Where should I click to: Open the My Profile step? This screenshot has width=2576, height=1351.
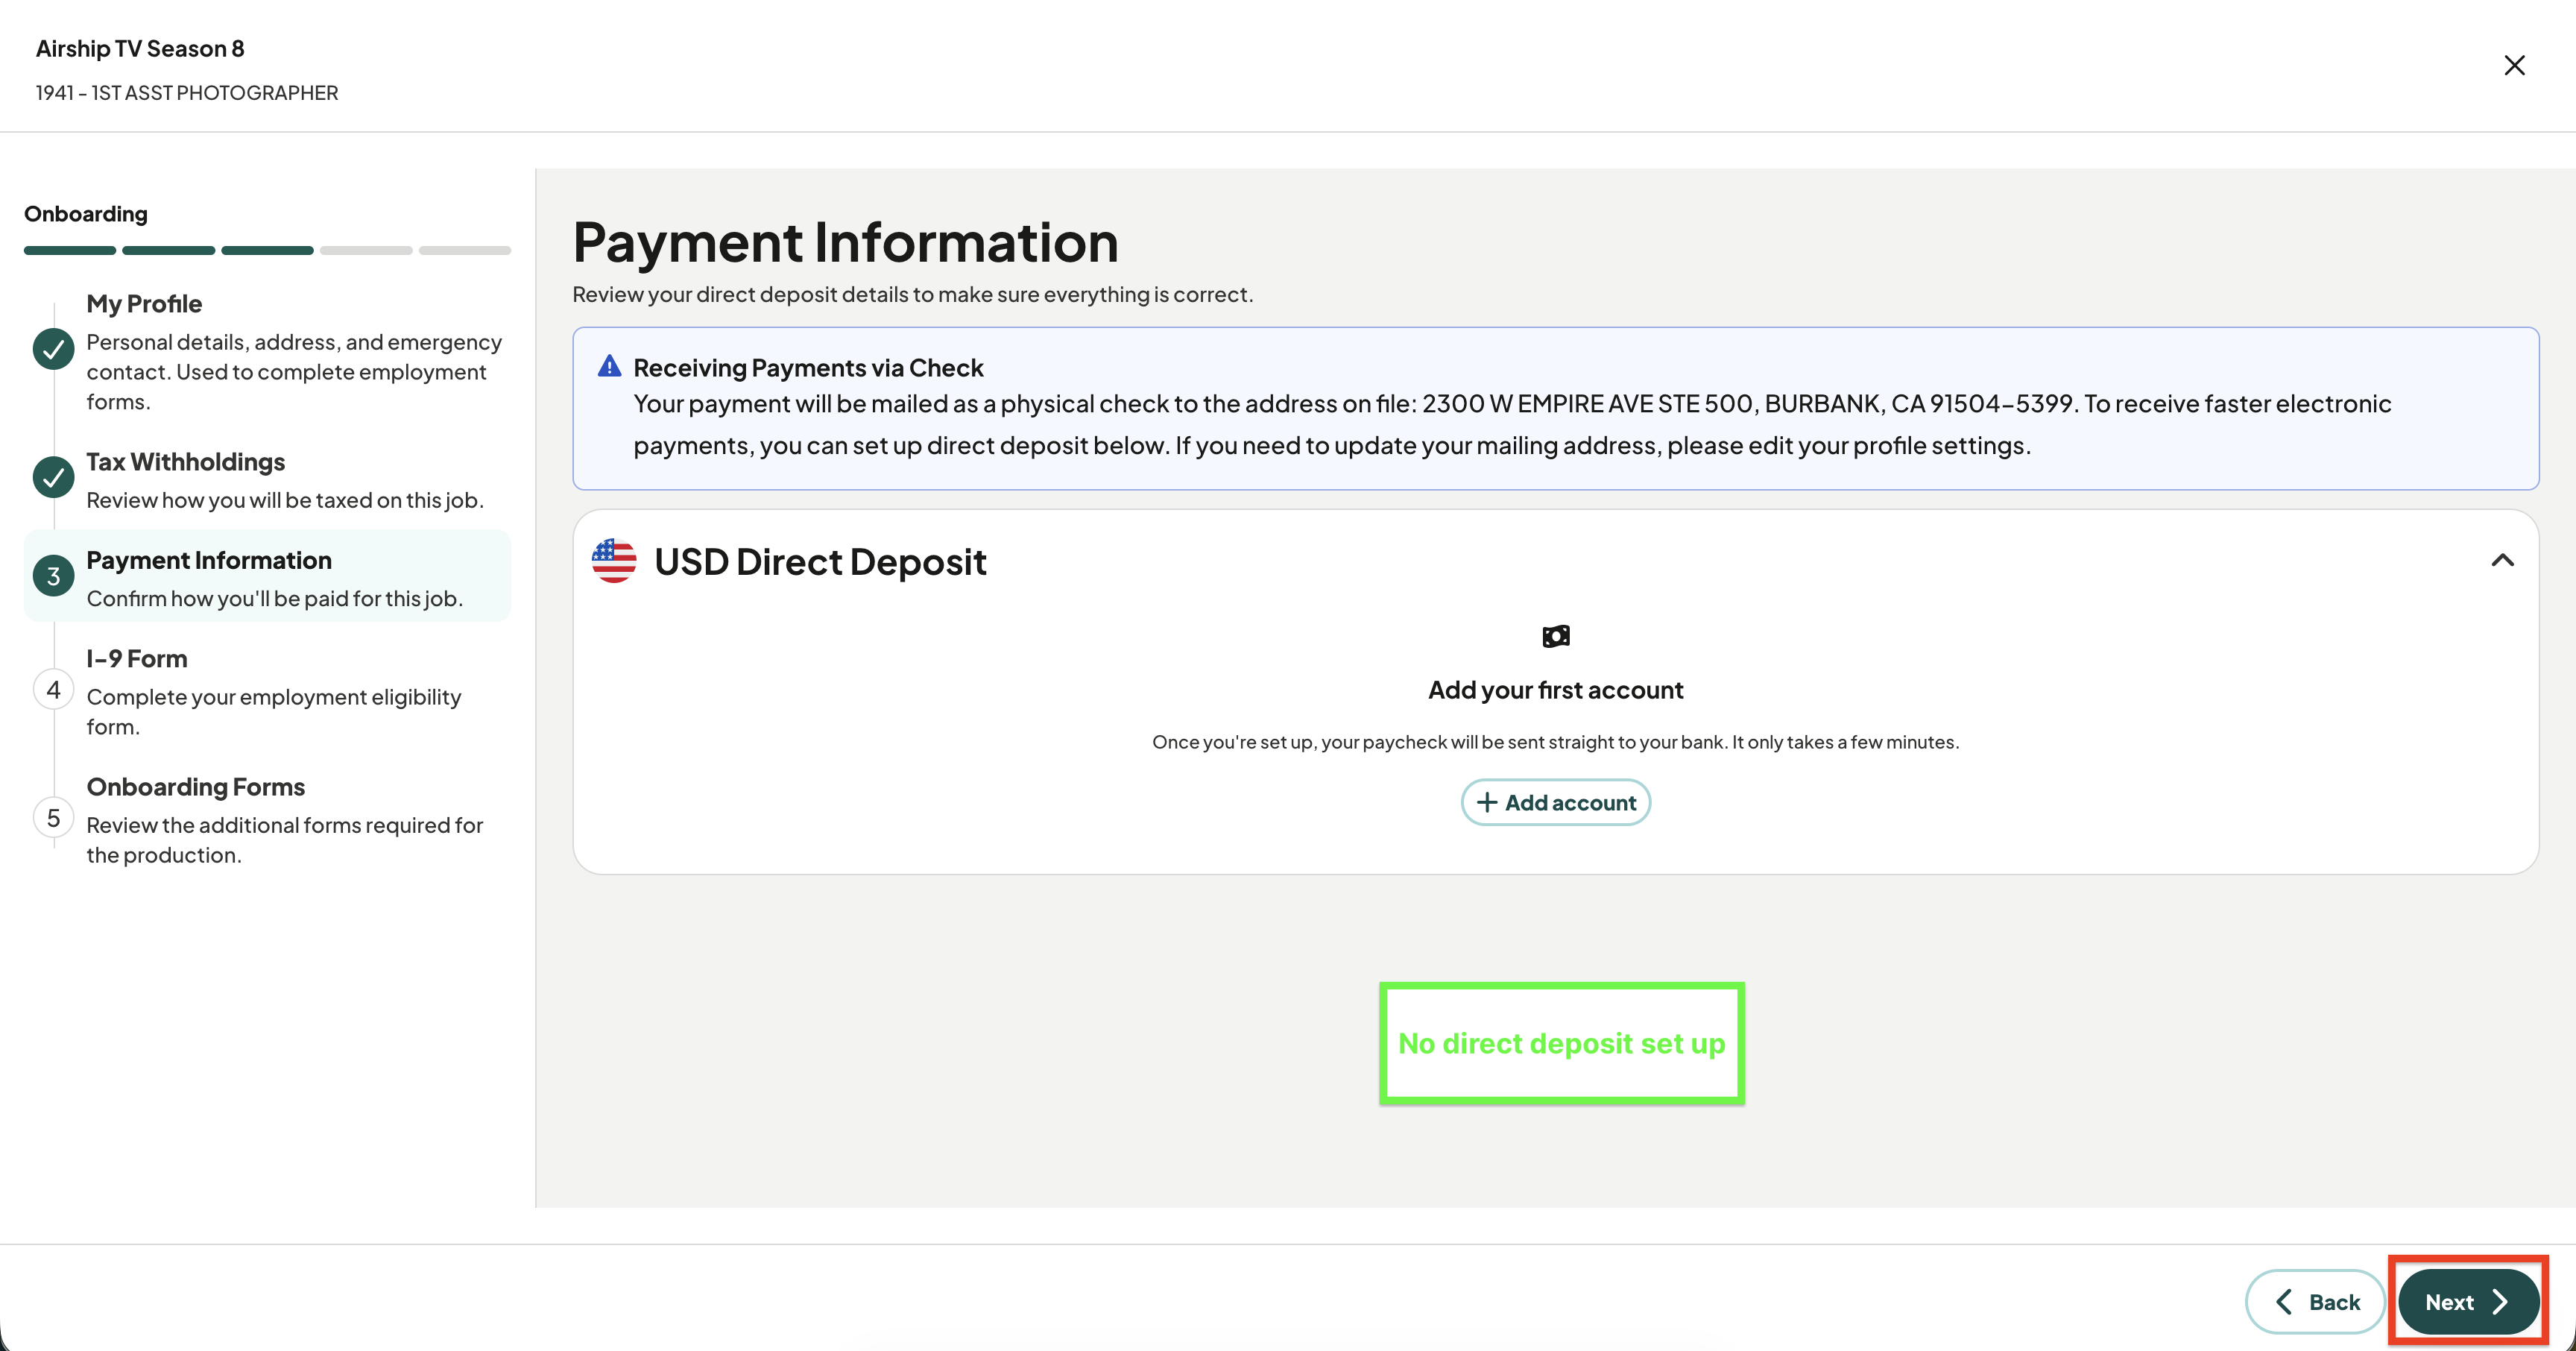pyautogui.click(x=267, y=351)
